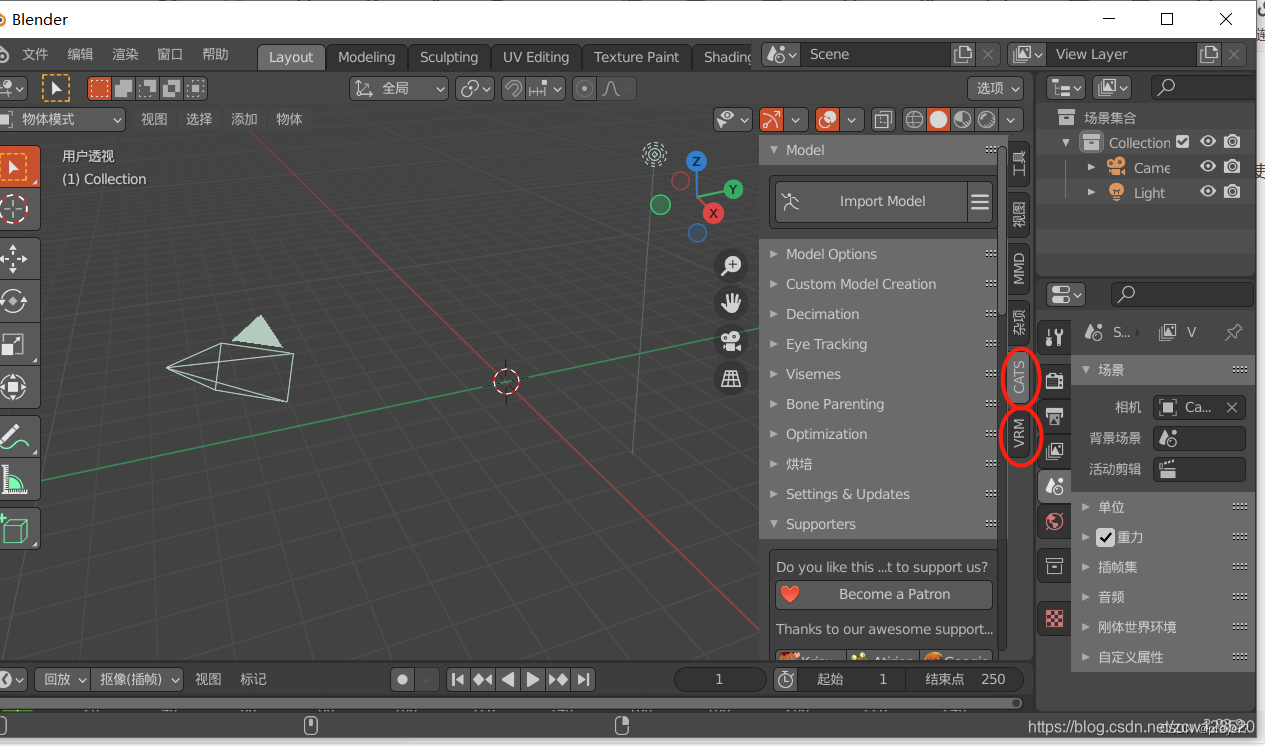This screenshot has width=1265, height=746.
Task: Switch to the Modeling workspace tab
Action: 367,57
